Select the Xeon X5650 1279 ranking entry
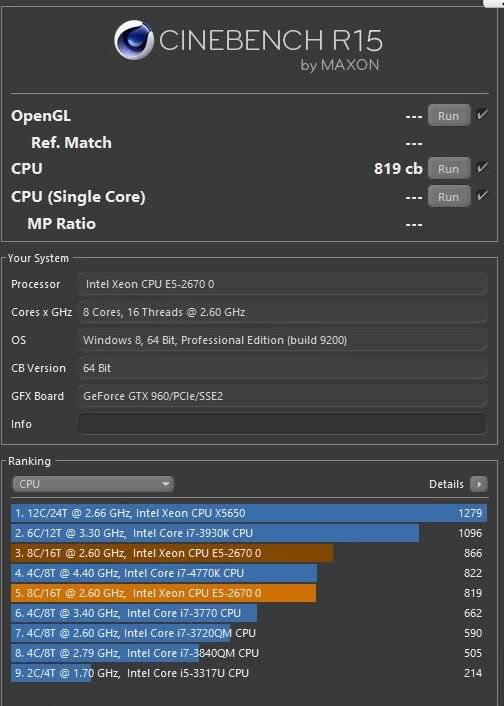 (249, 513)
